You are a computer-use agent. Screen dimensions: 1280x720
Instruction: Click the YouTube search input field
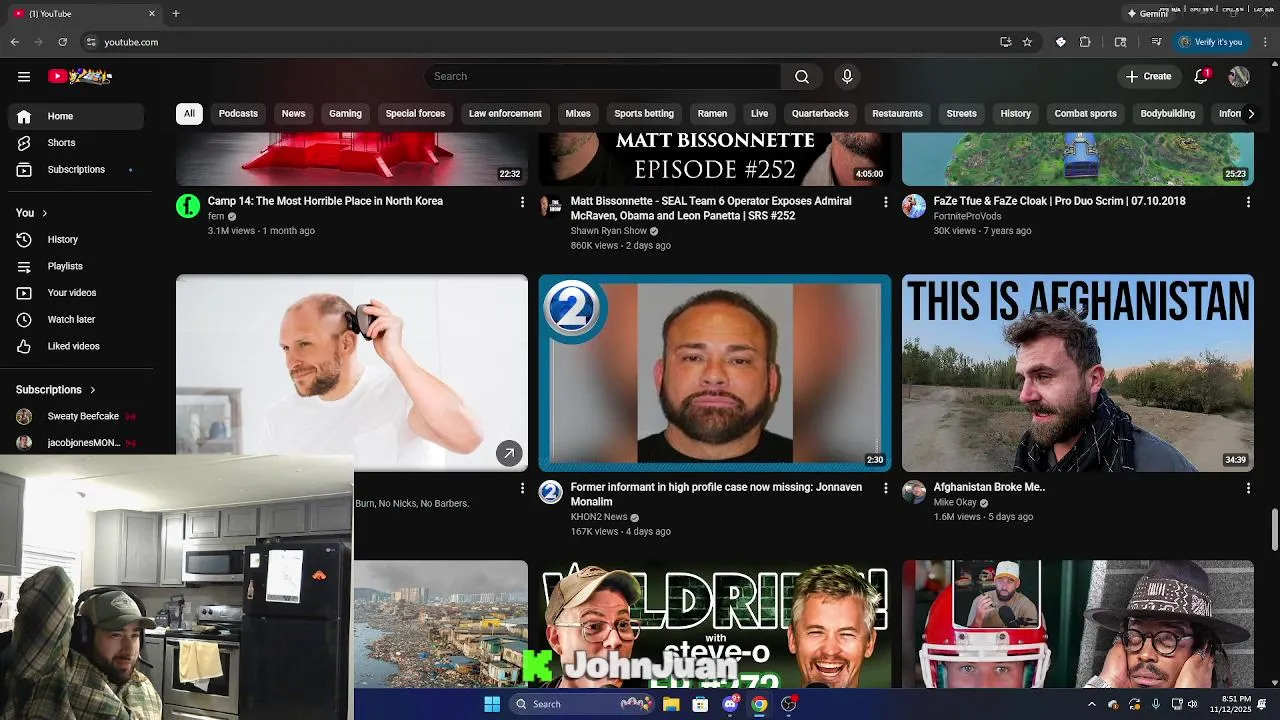[603, 76]
